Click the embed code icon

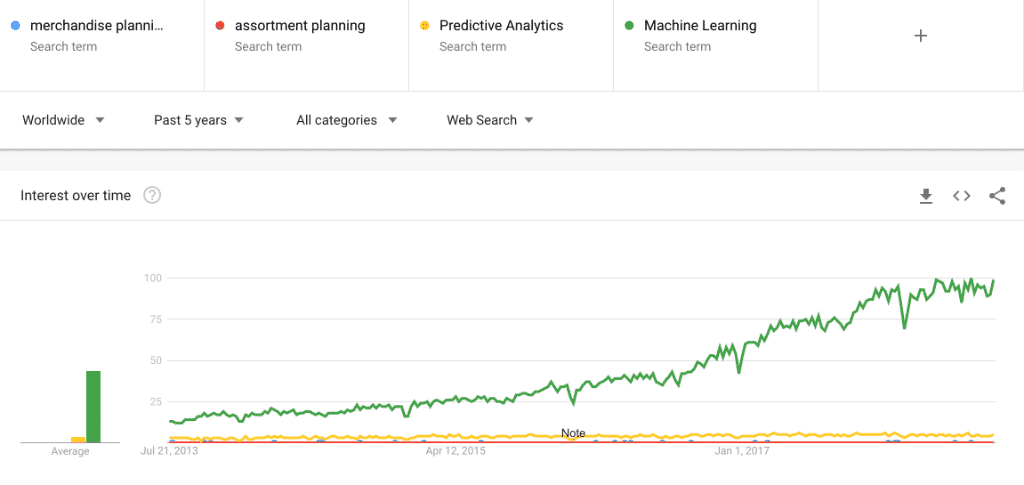click(961, 196)
